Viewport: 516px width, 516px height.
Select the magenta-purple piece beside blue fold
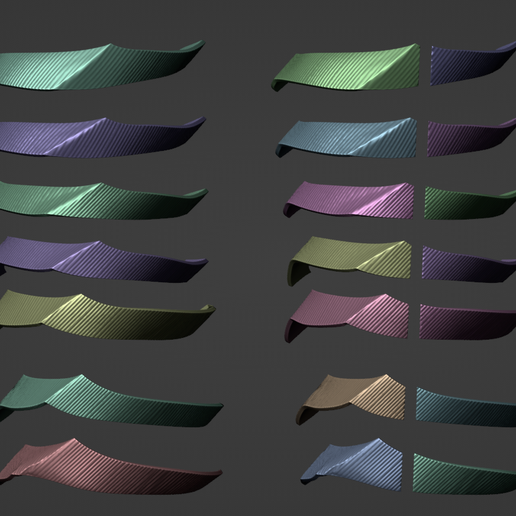point(472,138)
